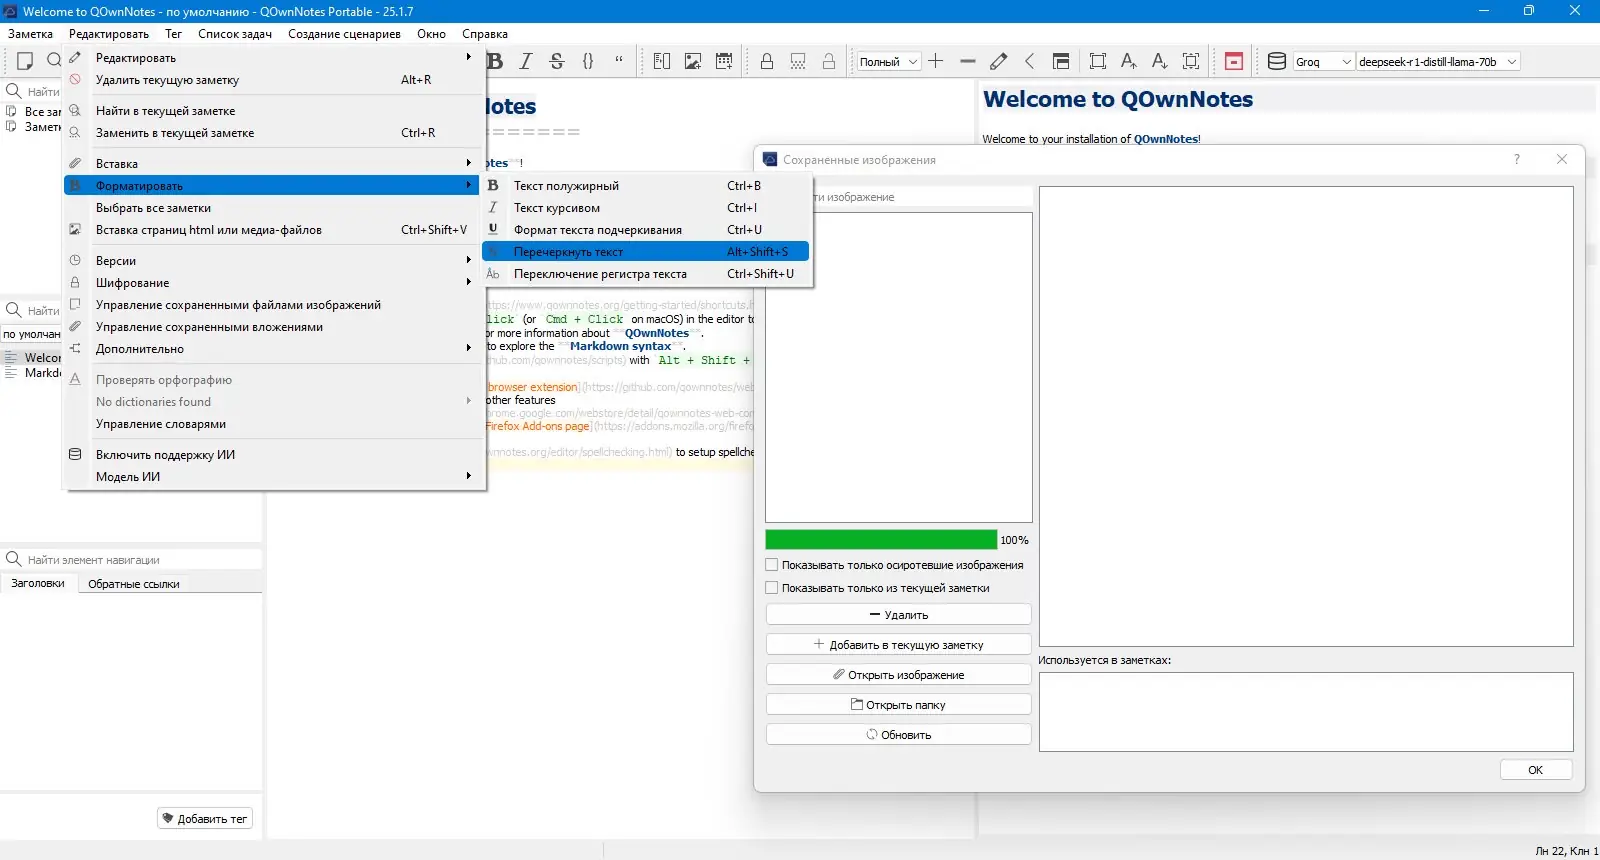
Task: Click the strikethrough toolbar icon
Action: 557,61
